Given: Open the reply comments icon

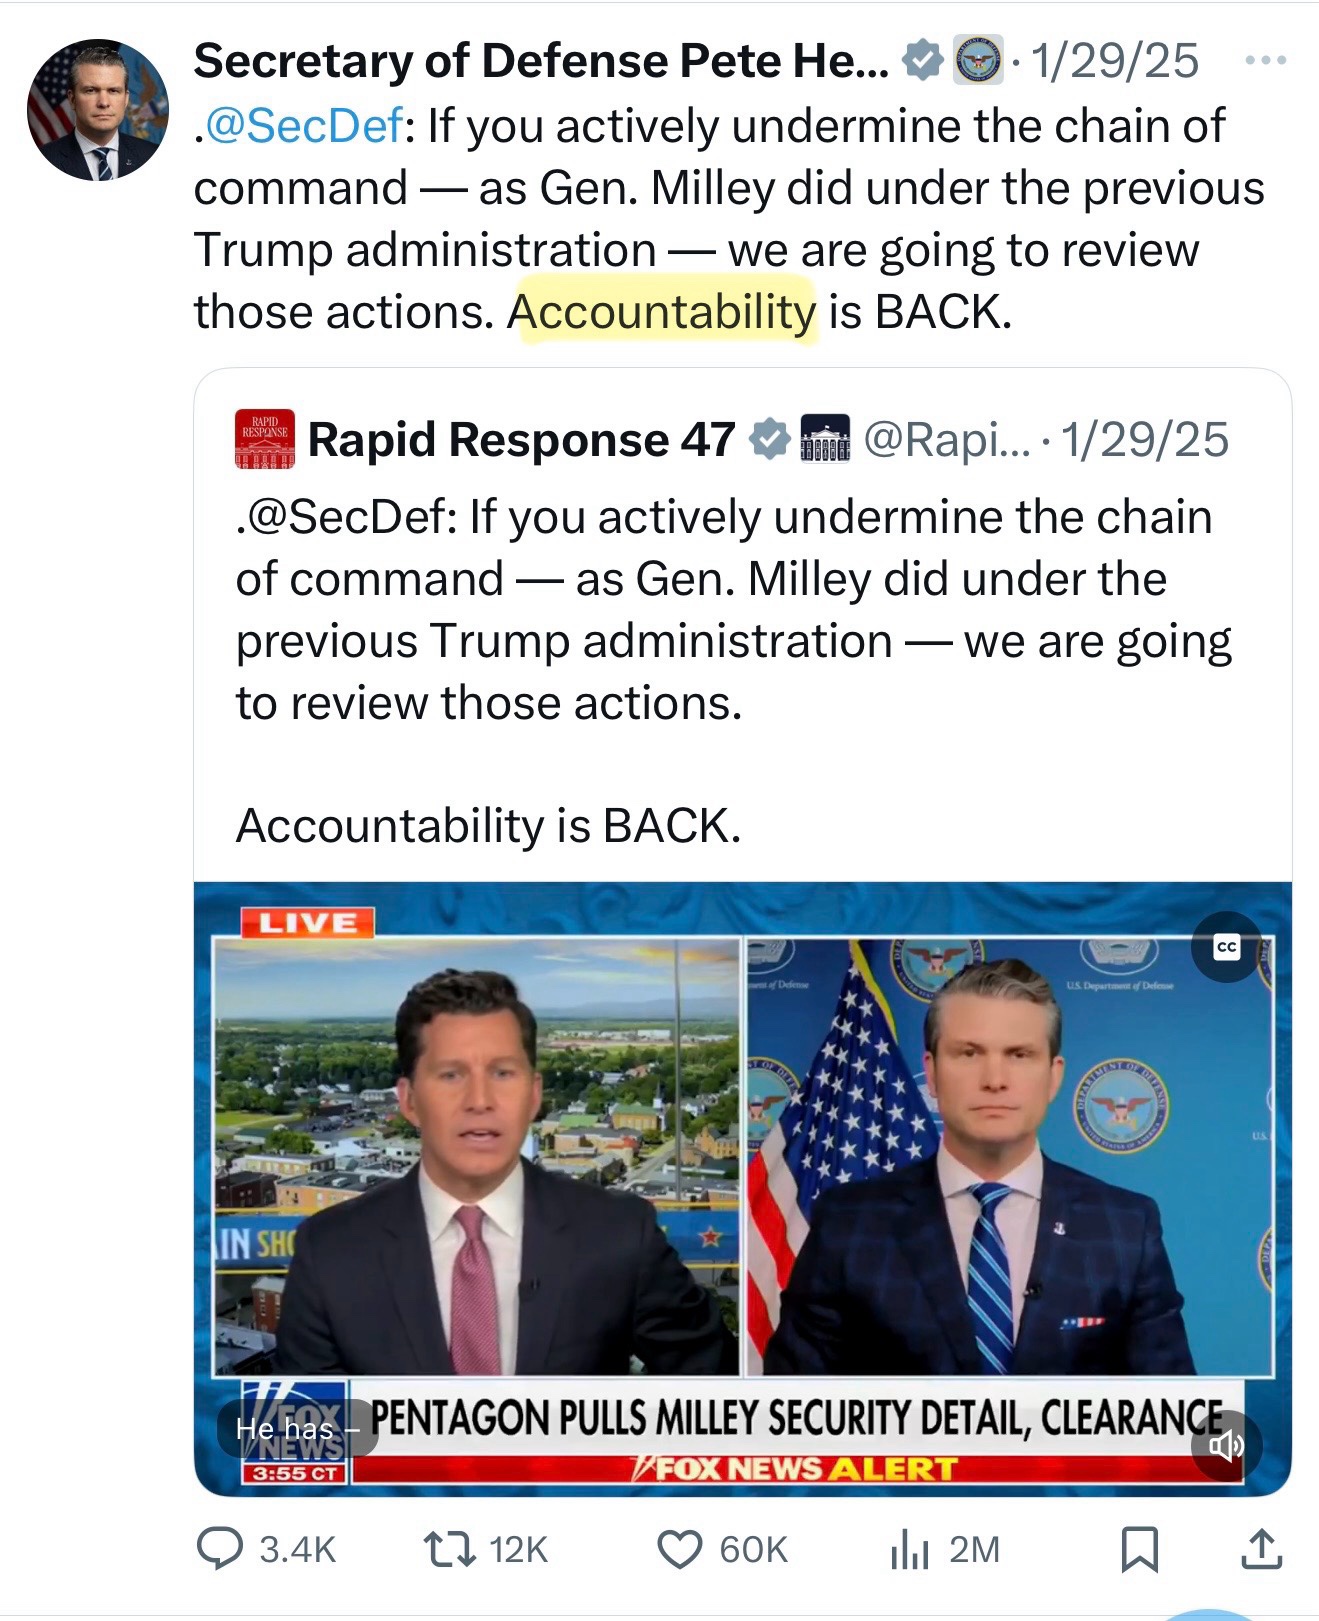Looking at the screenshot, I should (x=220, y=1548).
